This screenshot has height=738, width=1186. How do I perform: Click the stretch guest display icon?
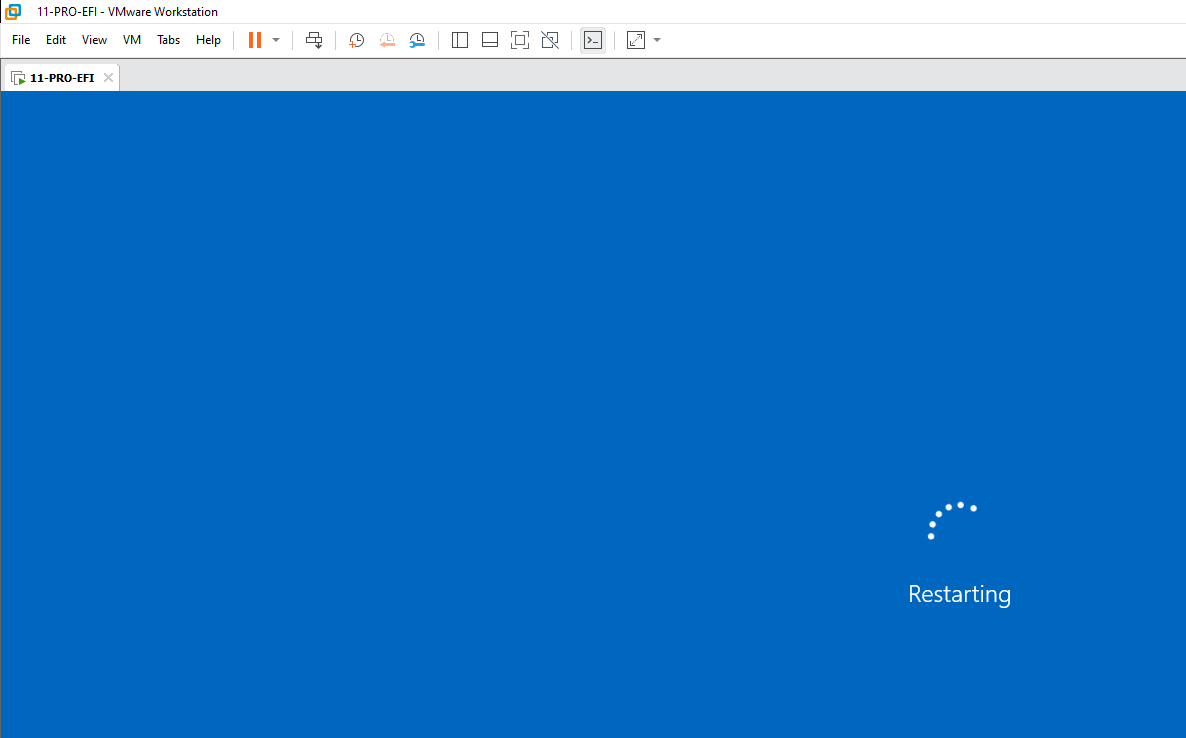[636, 40]
